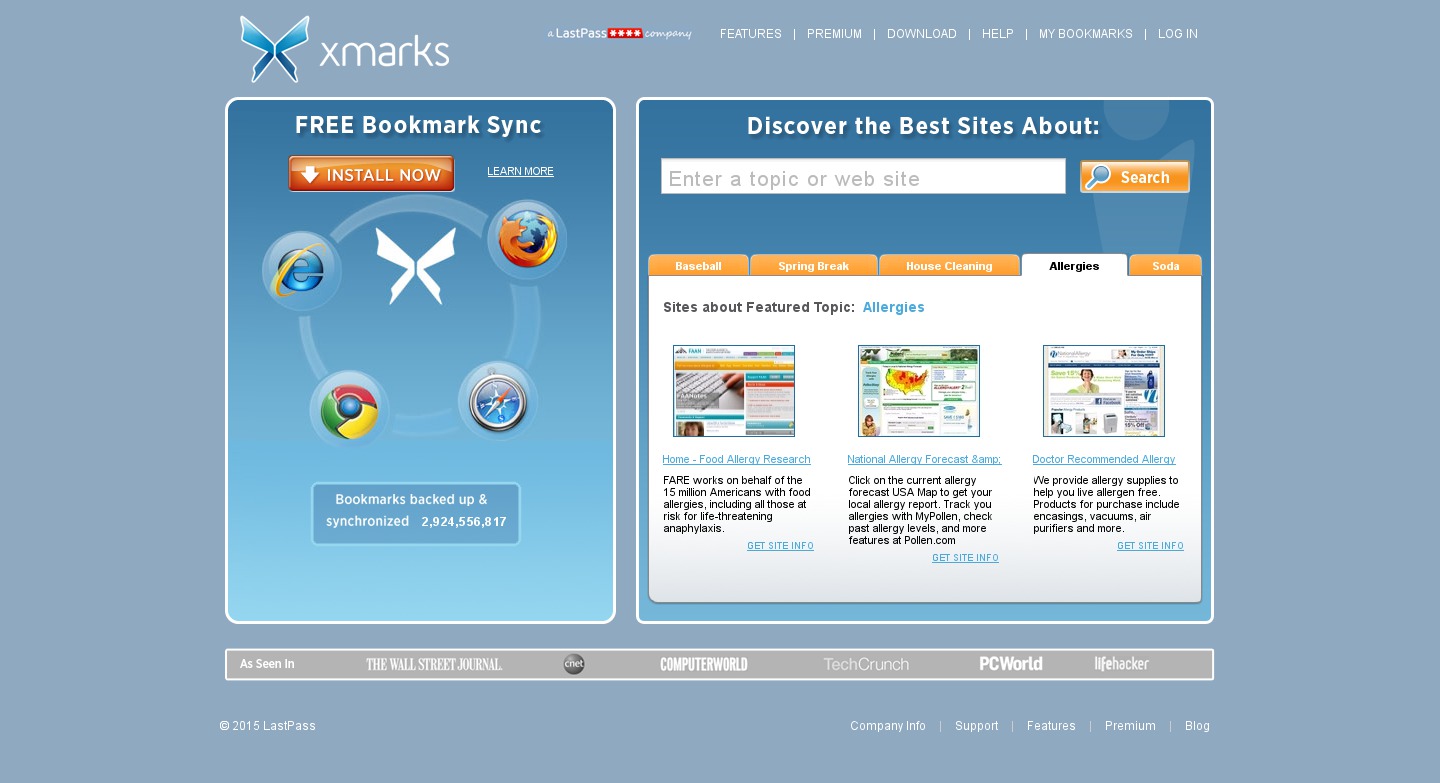1440x783 pixels.
Task: Click the Learn More link
Action: point(520,171)
